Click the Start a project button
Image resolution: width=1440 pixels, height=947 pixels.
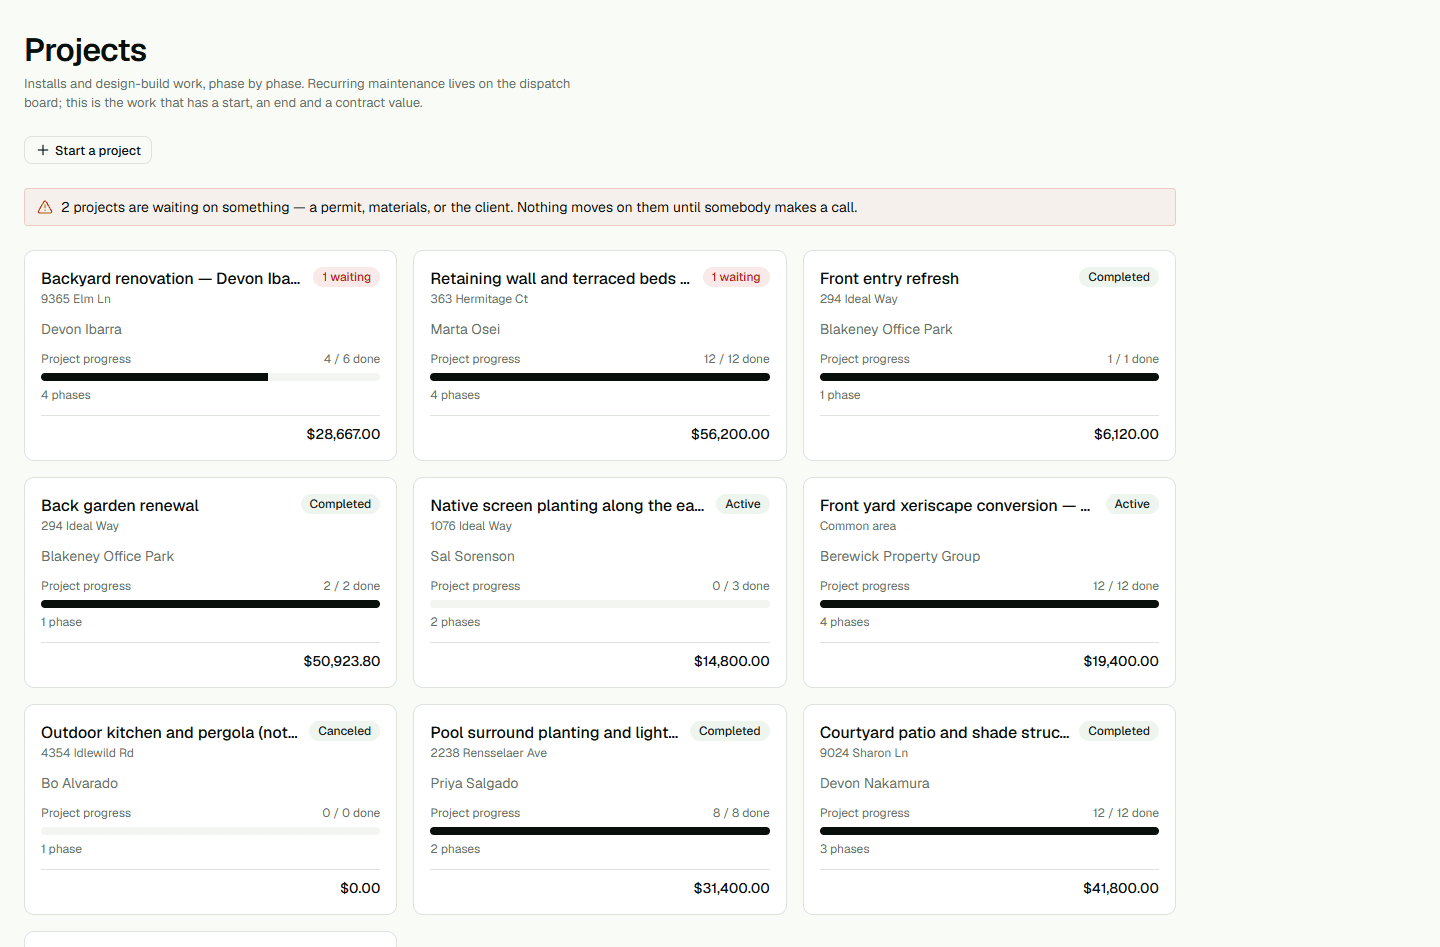pyautogui.click(x=88, y=150)
